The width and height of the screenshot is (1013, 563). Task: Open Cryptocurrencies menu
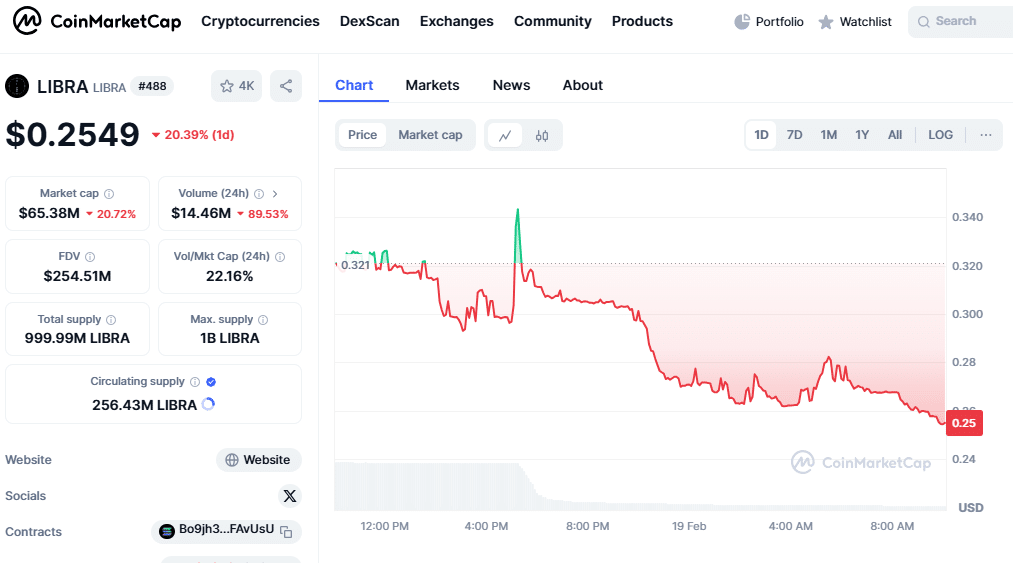point(260,21)
